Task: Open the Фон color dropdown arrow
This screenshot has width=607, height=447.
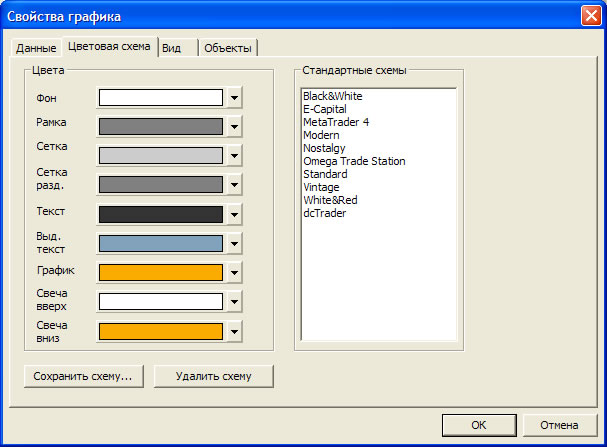Action: 234,98
